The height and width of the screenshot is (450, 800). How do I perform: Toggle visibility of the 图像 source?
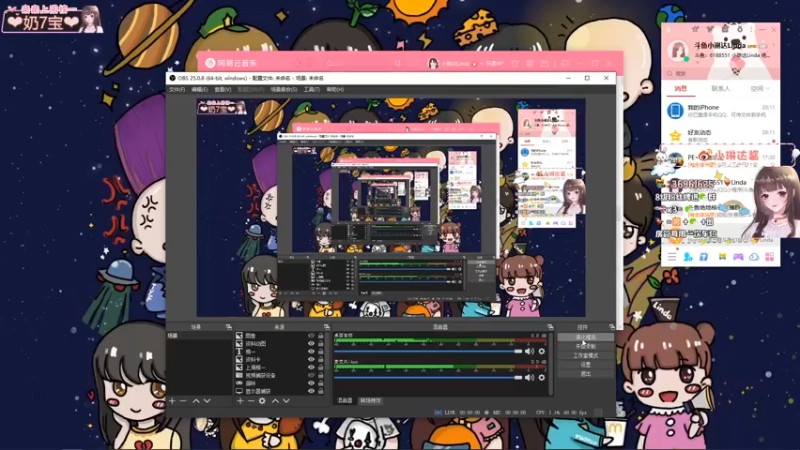[311, 336]
